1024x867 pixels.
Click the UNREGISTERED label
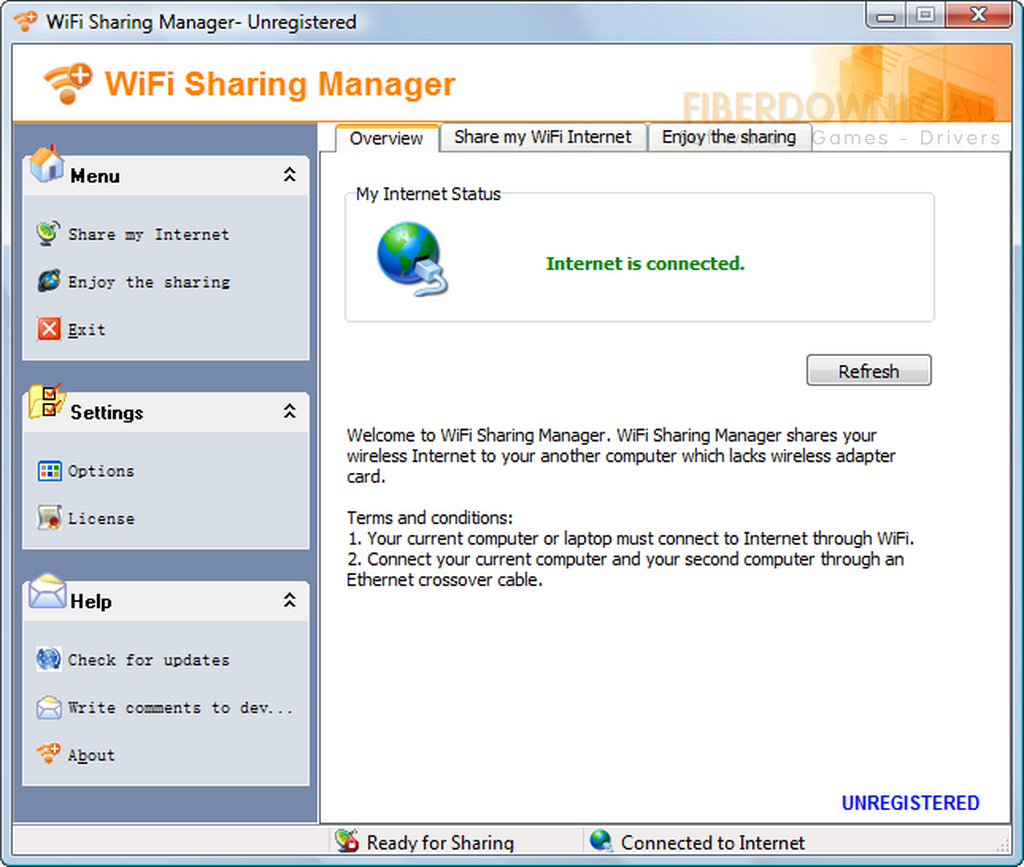pos(910,802)
